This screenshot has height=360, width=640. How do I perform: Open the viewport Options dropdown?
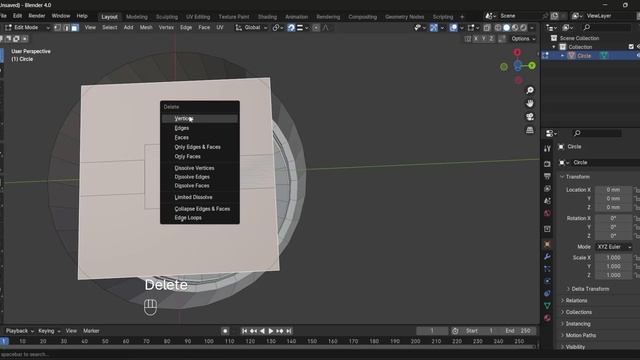[x=523, y=39]
